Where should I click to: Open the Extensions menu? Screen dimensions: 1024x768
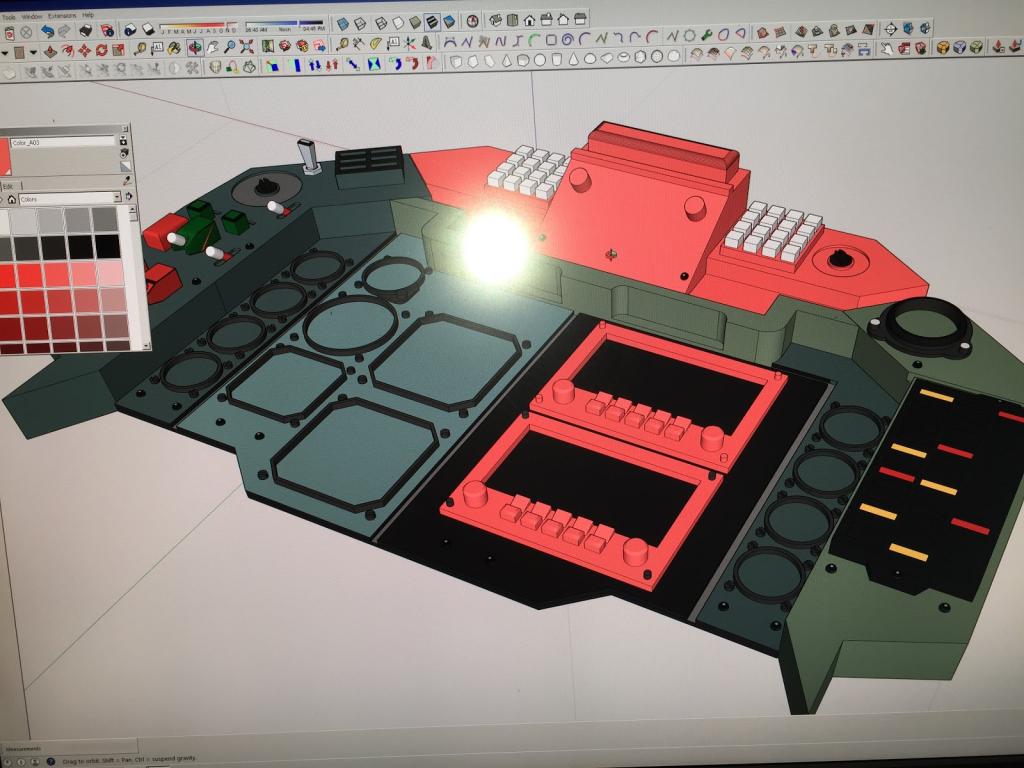[x=62, y=16]
